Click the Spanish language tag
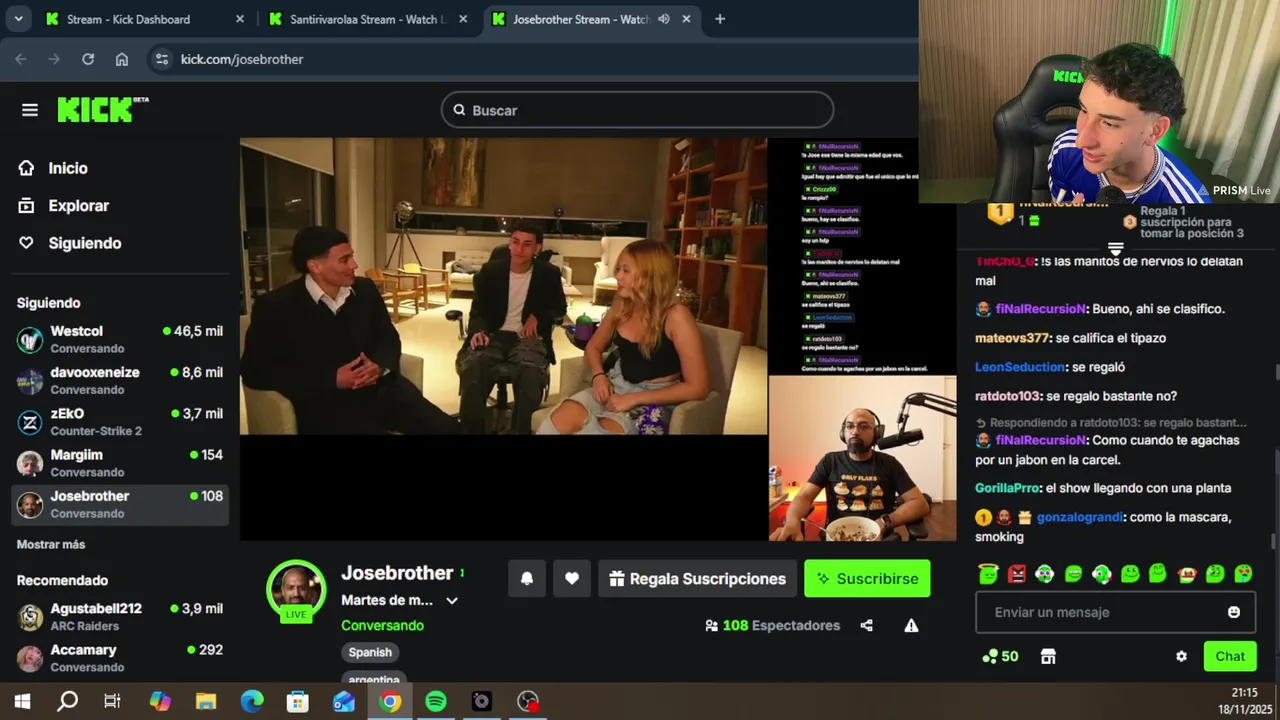 click(370, 652)
